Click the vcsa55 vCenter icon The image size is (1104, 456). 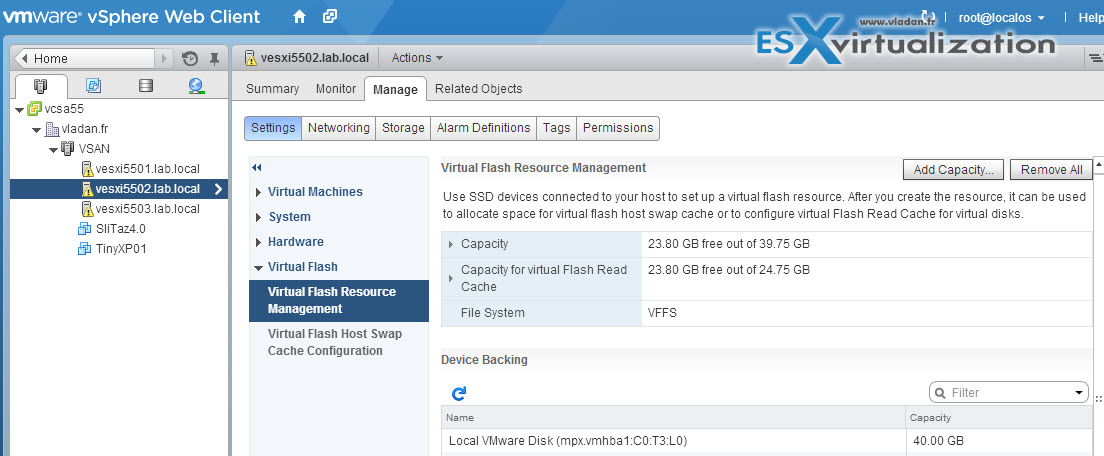point(34,109)
